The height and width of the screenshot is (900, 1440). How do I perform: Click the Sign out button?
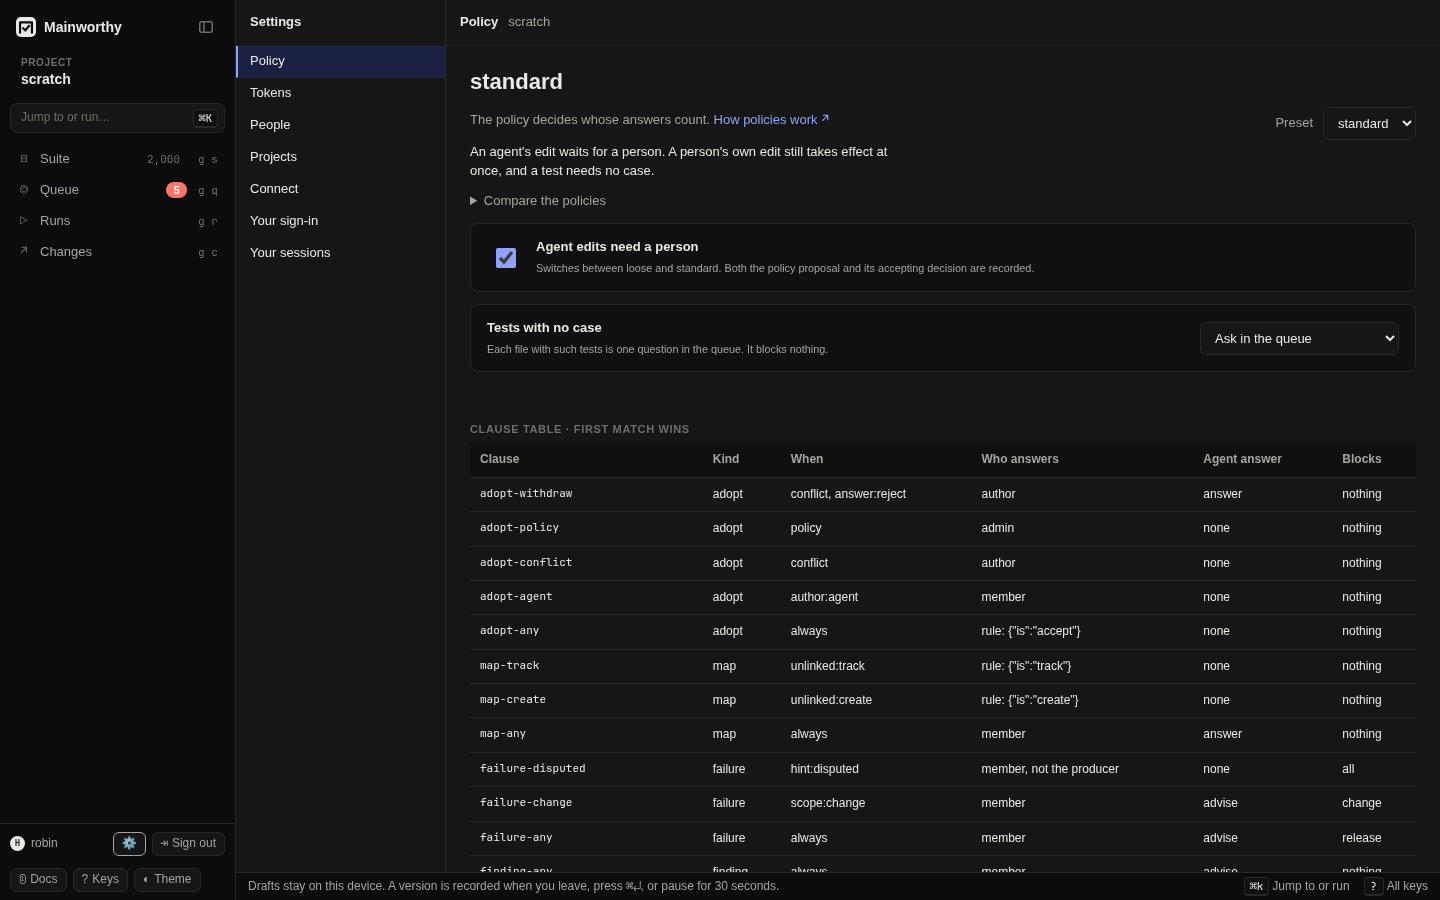pos(188,844)
